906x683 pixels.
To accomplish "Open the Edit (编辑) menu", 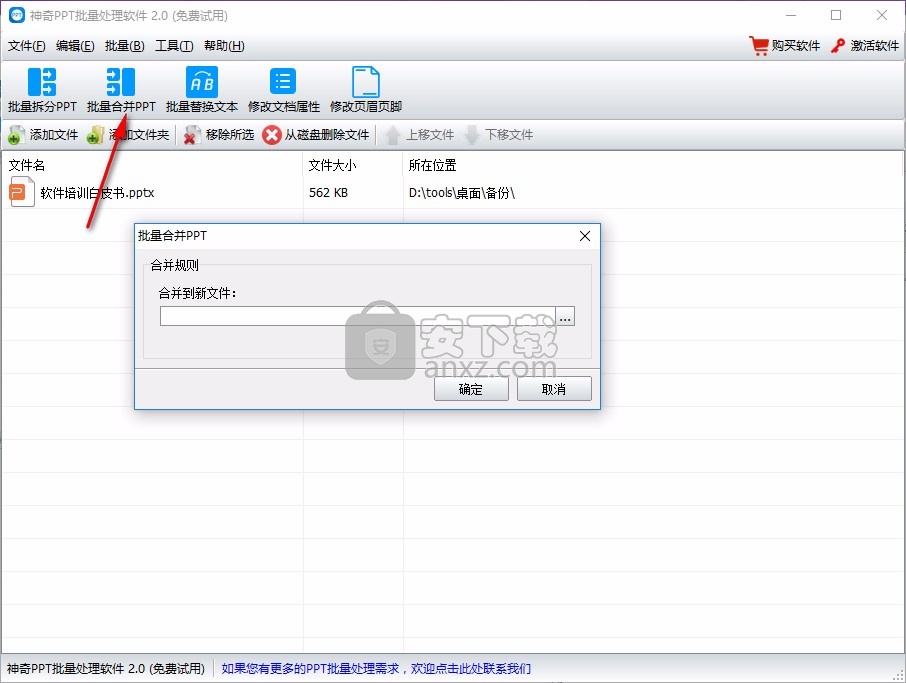I will point(75,46).
